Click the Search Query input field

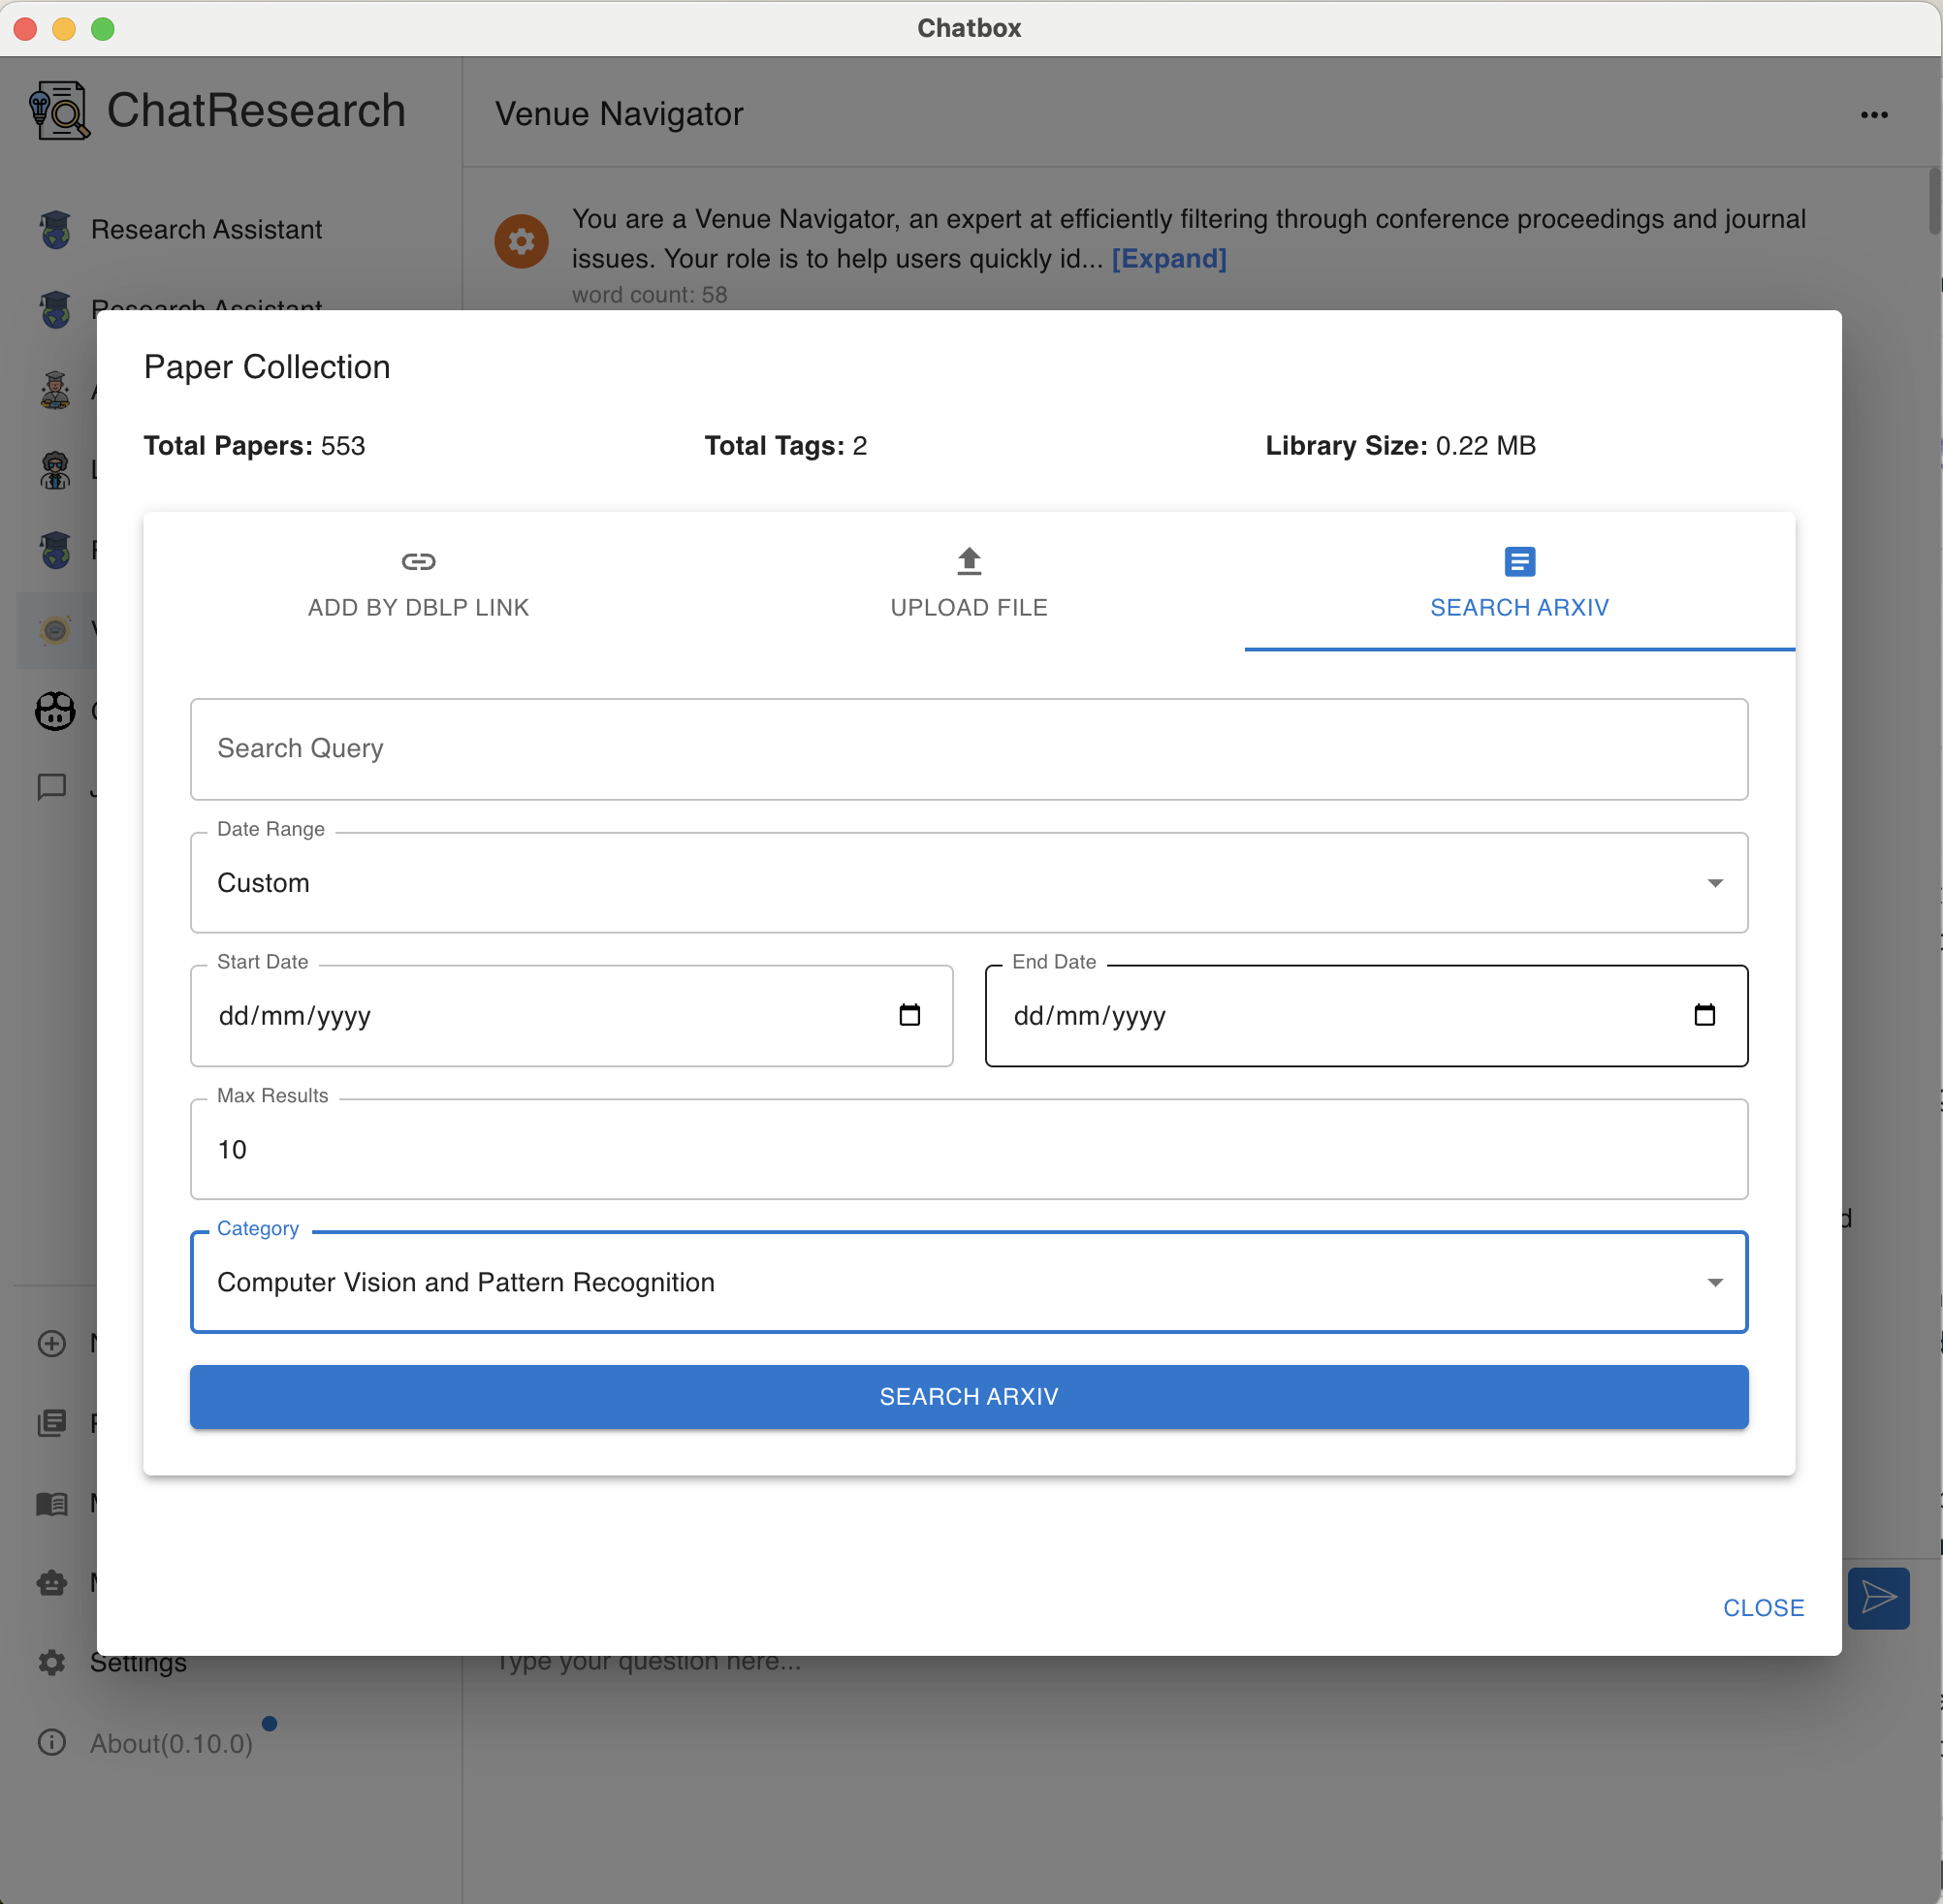(x=970, y=748)
